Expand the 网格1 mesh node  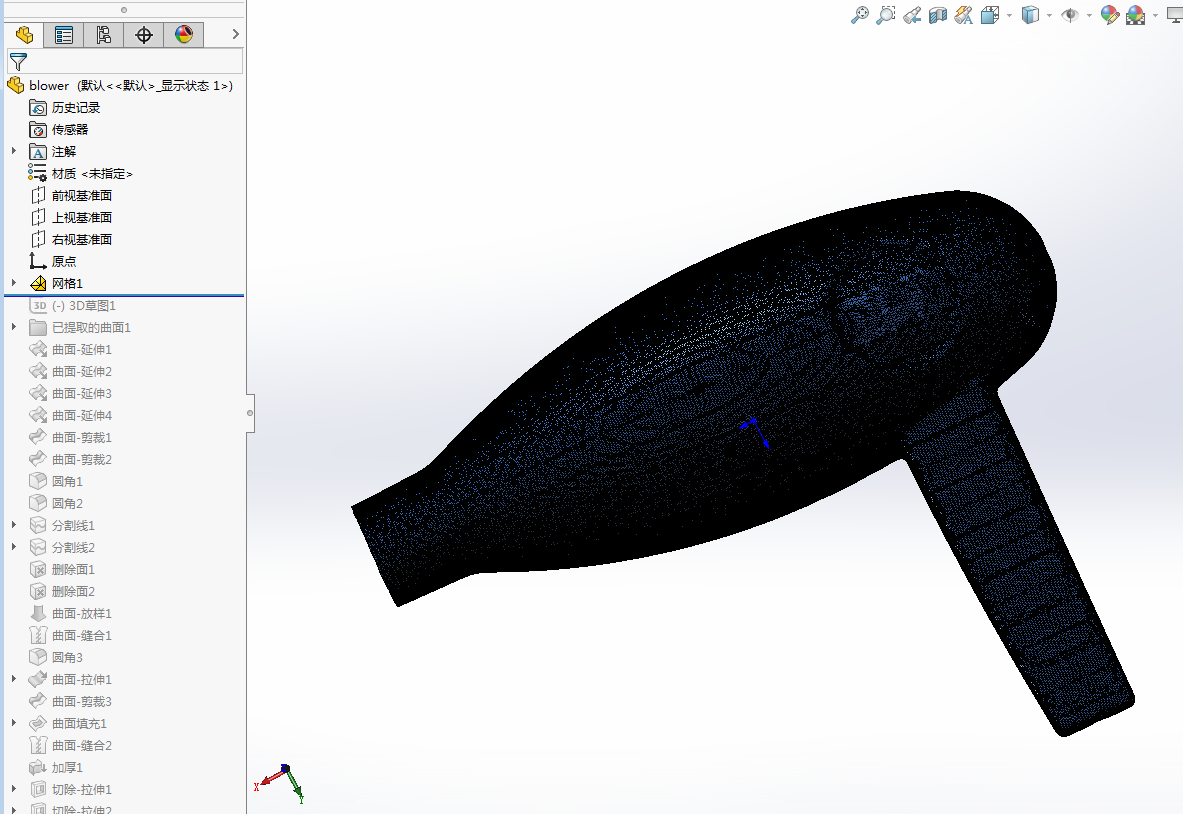[14, 283]
